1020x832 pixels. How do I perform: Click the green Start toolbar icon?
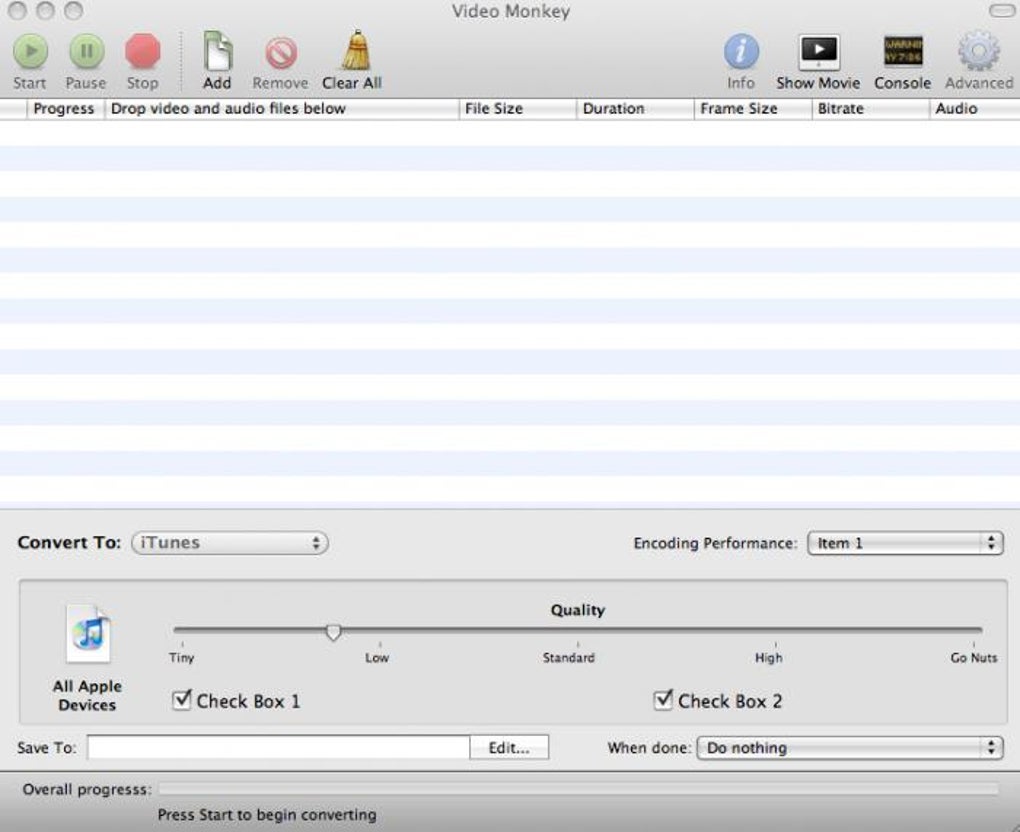click(31, 51)
